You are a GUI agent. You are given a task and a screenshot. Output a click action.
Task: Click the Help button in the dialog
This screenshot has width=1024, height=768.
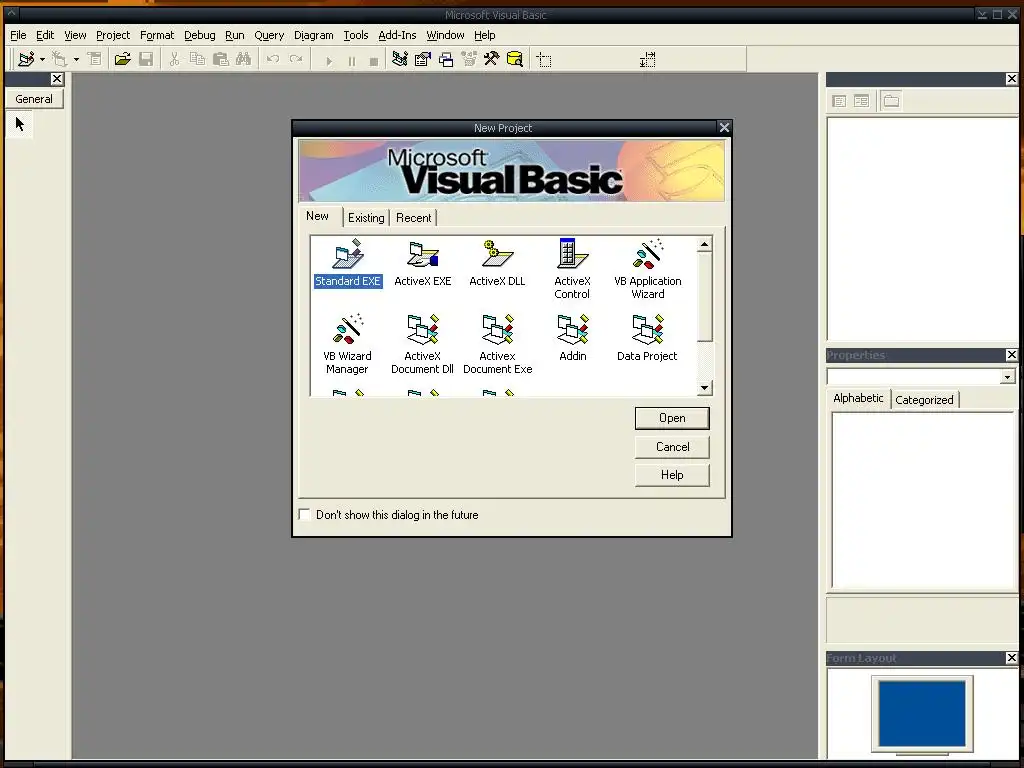coord(672,475)
